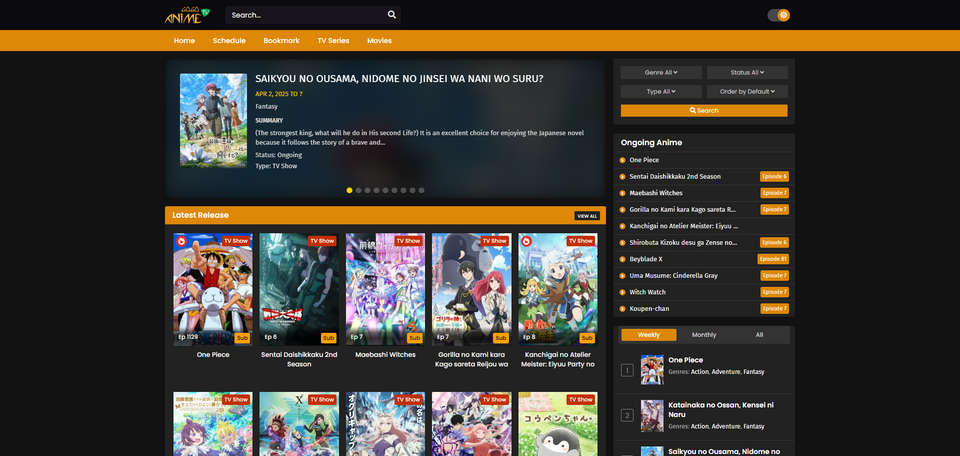960x456 pixels.
Task: Click the bullet icon beside Witch Watch
Action: coord(623,293)
